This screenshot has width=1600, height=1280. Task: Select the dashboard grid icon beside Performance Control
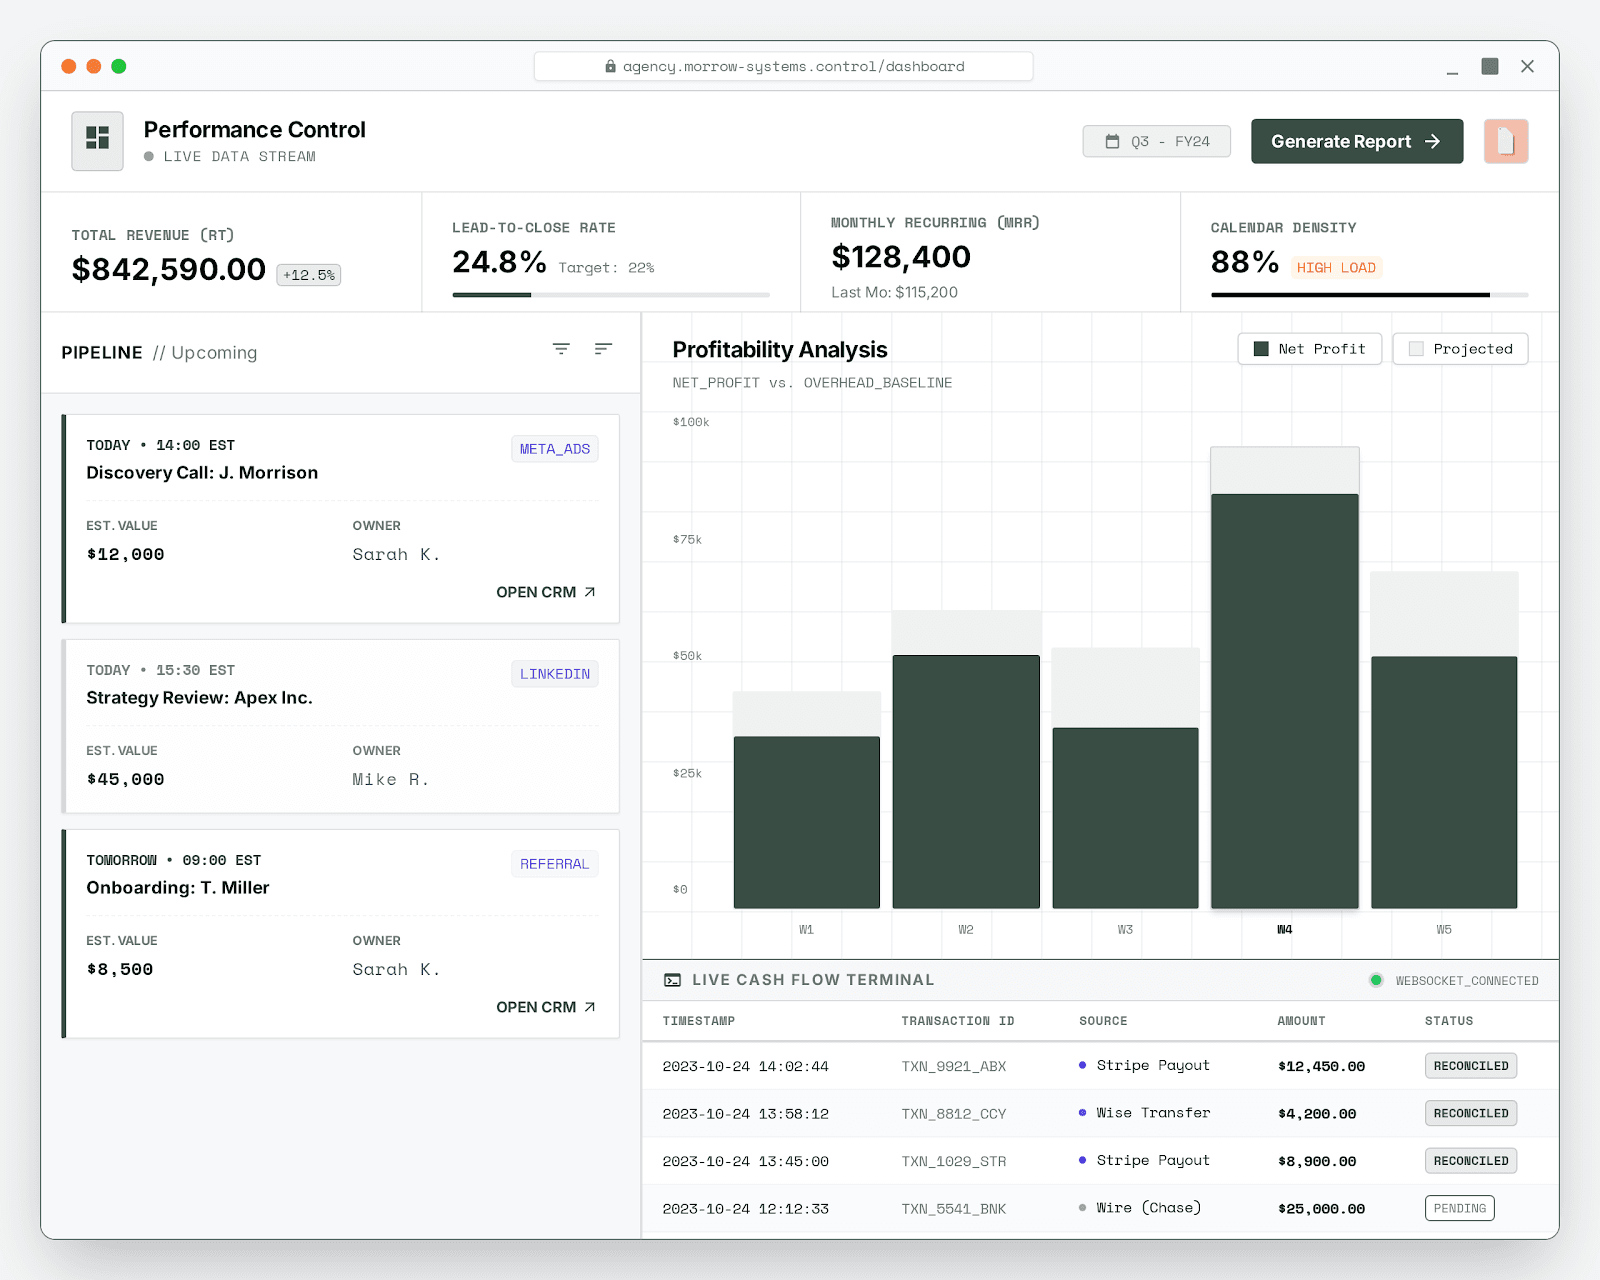(x=96, y=140)
